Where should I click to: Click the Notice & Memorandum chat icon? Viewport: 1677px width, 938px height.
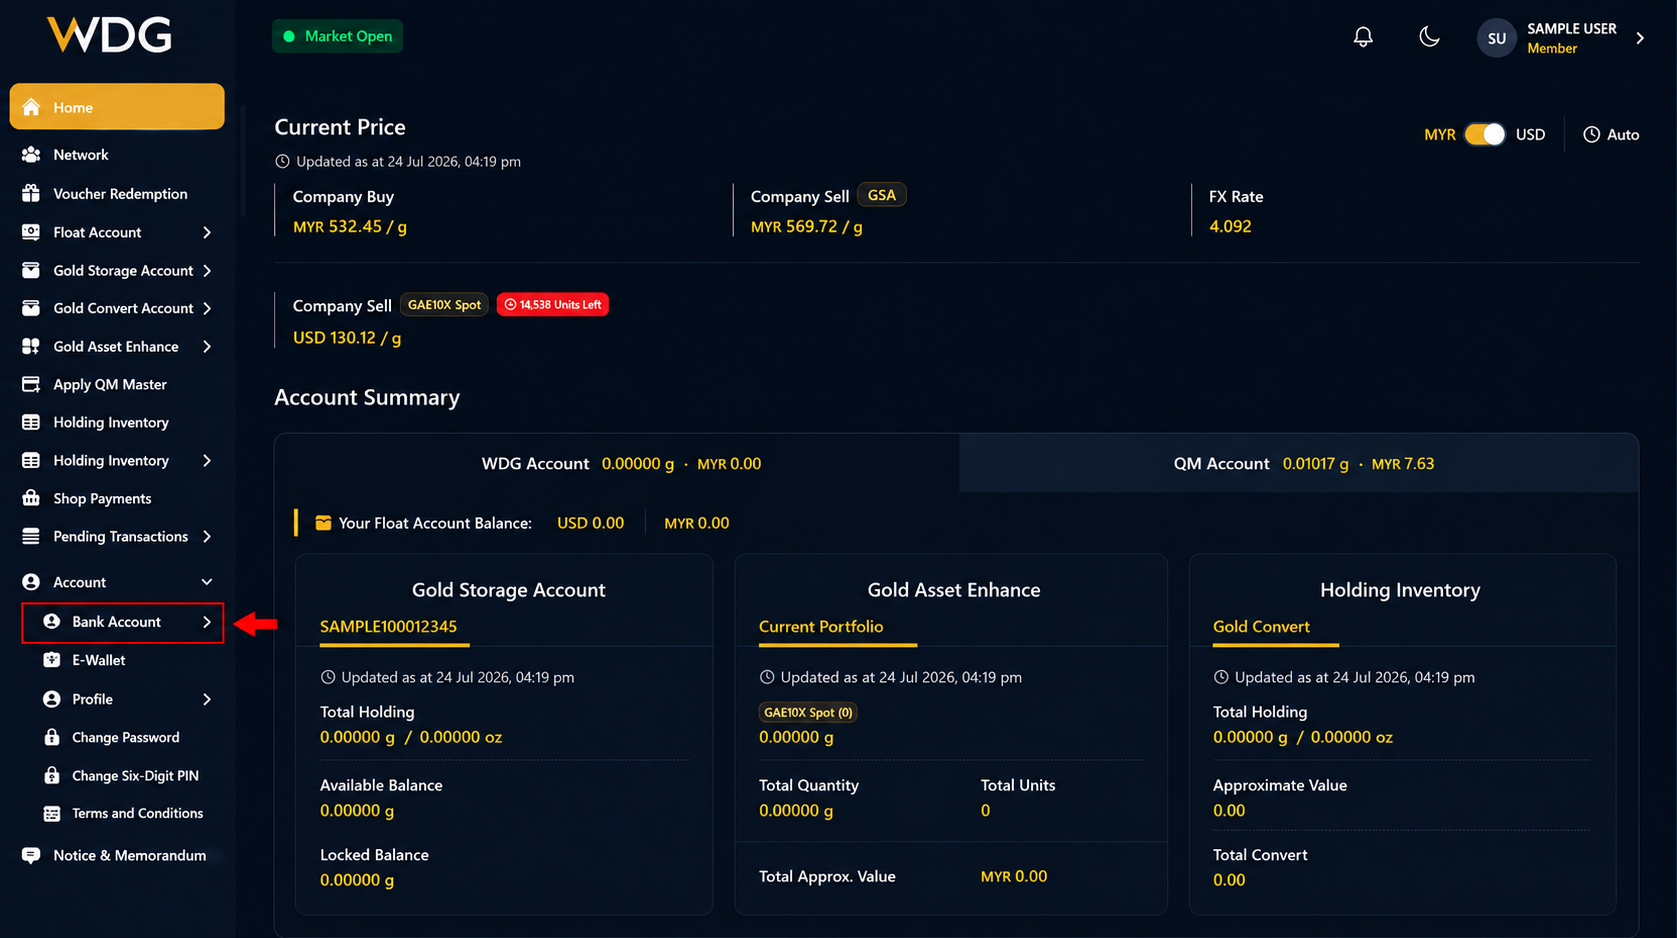31,855
